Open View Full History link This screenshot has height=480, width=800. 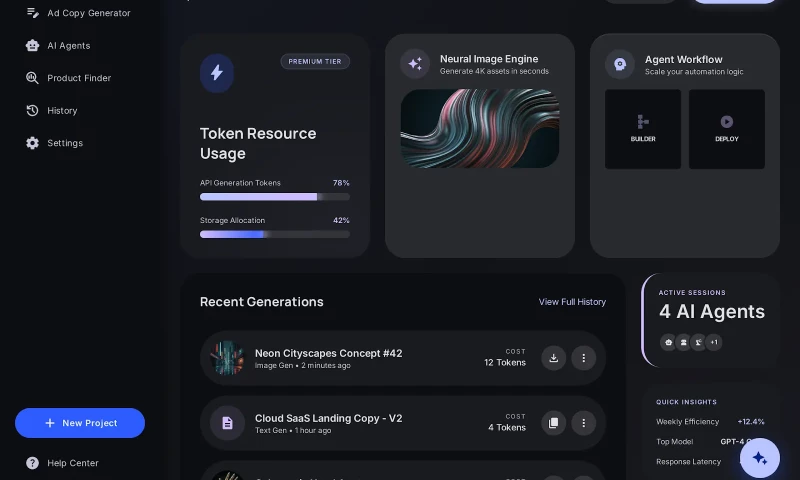pyautogui.click(x=572, y=302)
